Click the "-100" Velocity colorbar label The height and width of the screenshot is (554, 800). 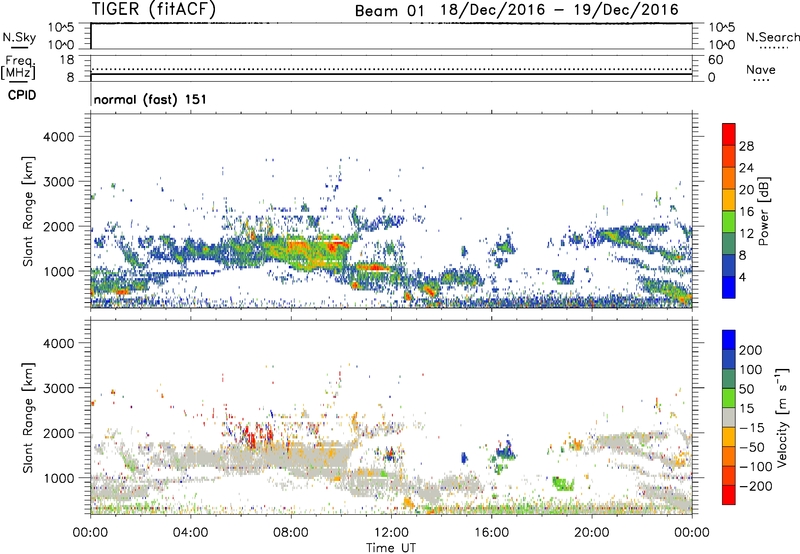click(x=755, y=467)
